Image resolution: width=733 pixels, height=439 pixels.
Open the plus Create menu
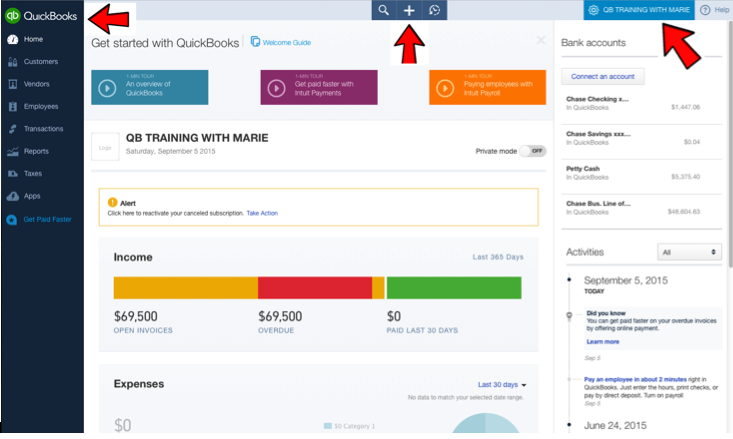click(x=409, y=10)
